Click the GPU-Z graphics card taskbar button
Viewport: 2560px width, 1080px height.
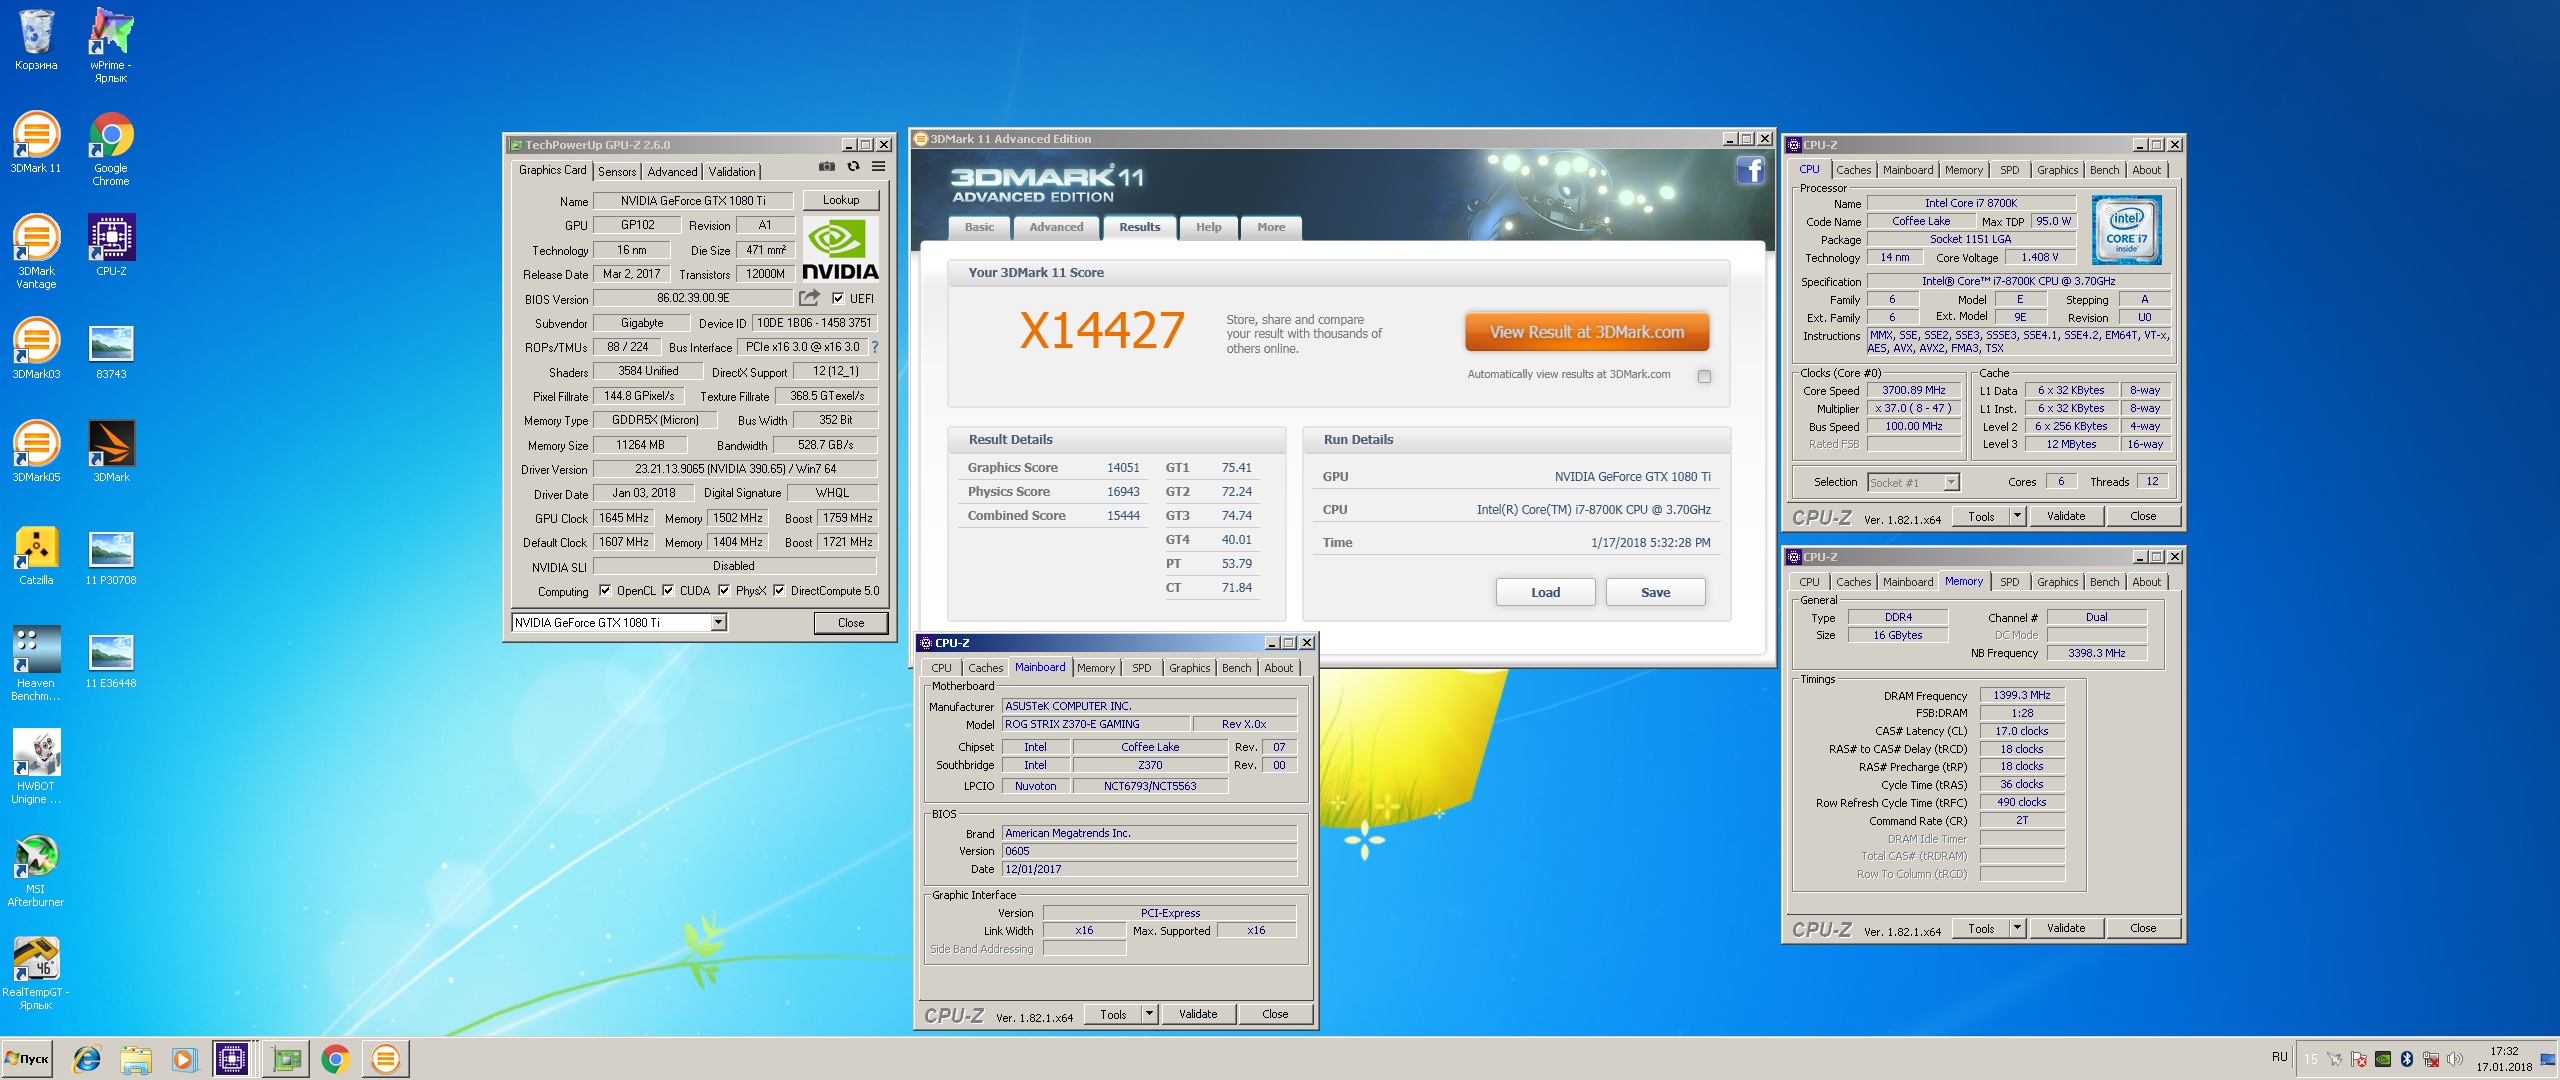coord(286,1059)
